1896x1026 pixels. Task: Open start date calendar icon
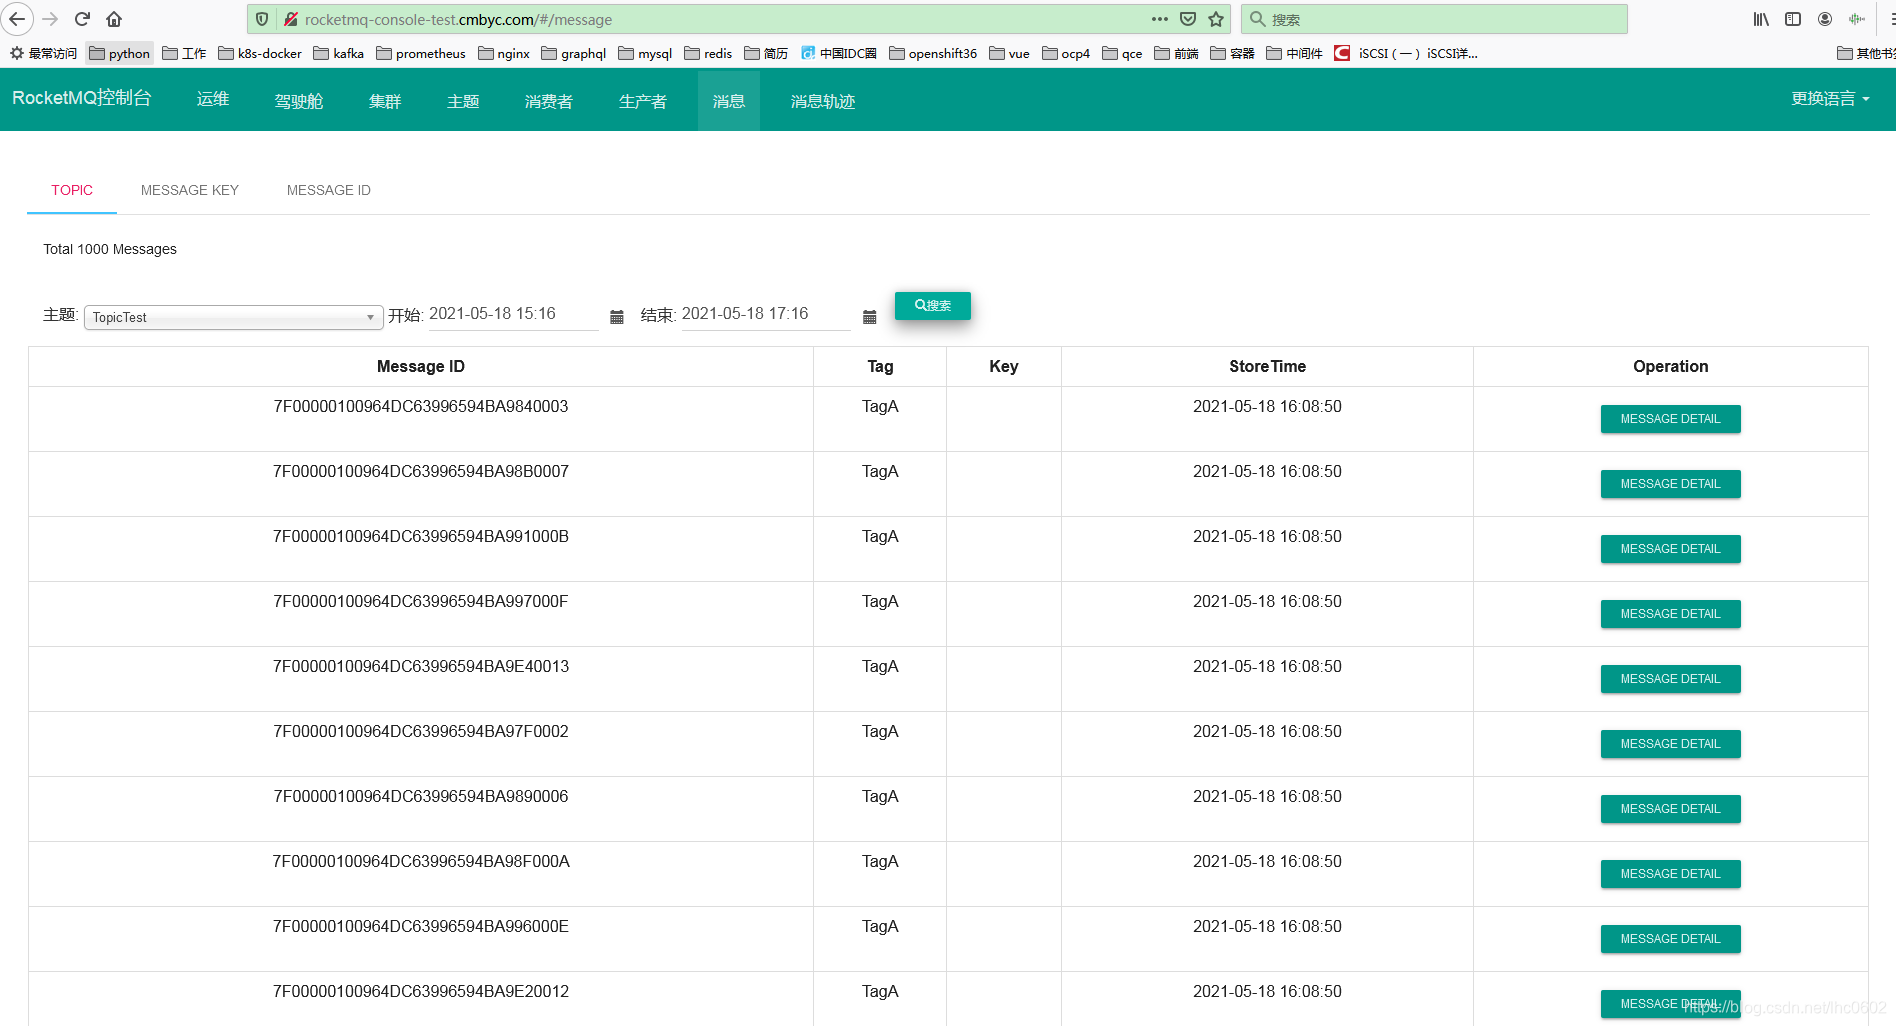pos(617,317)
